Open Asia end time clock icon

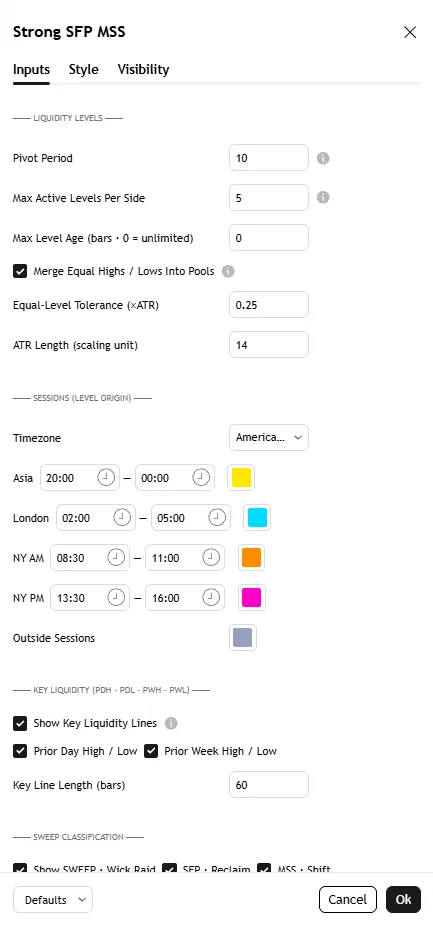tap(201, 478)
